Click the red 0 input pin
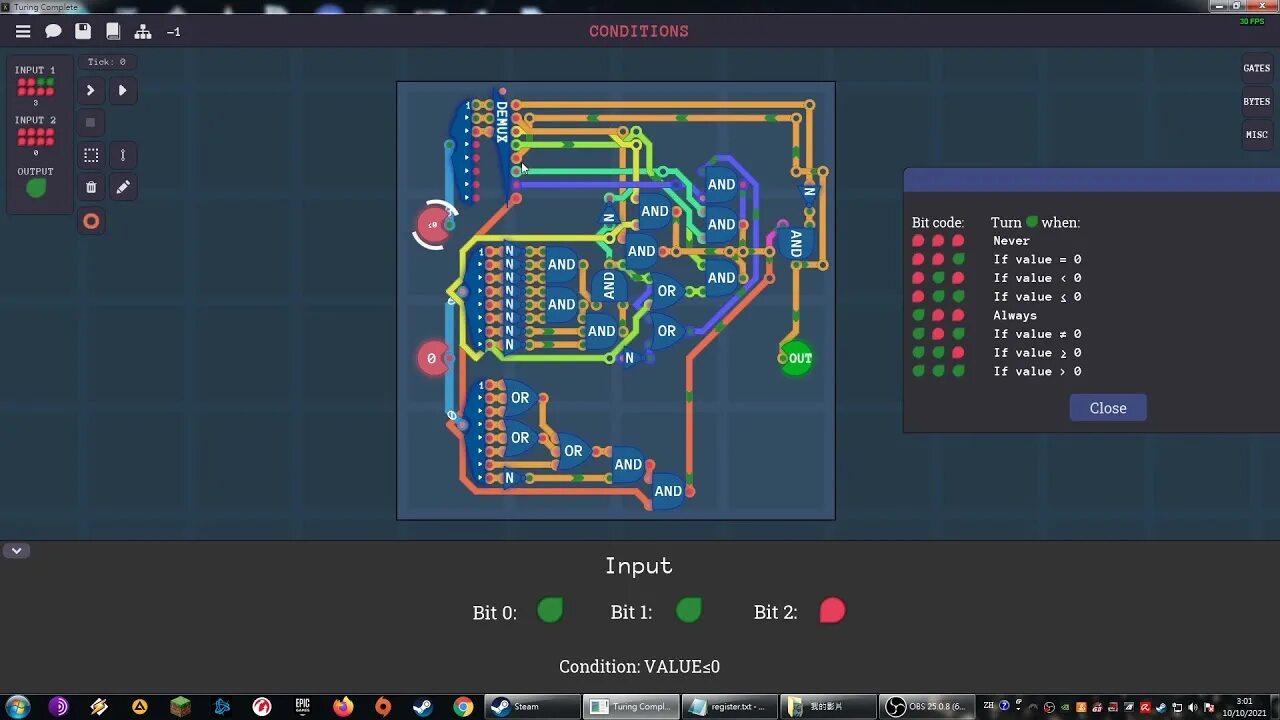Viewport: 1280px width, 720px height. coord(432,358)
